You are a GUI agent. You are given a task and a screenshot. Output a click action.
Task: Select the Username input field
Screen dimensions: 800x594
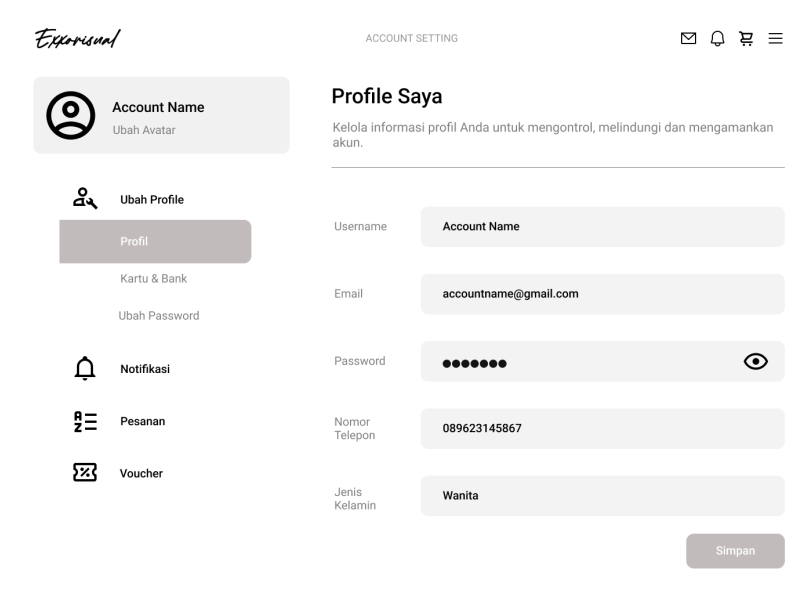[600, 227]
